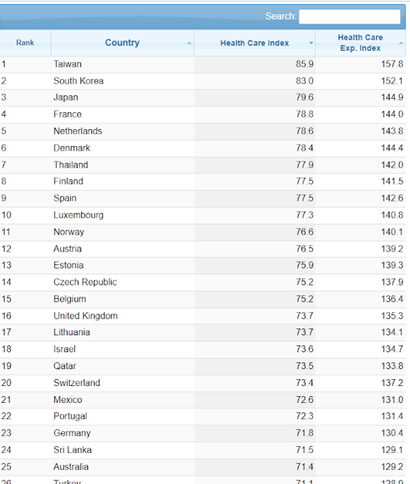This screenshot has height=484, width=410.
Task: Click the Sri Lanka row
Action: click(x=203, y=450)
